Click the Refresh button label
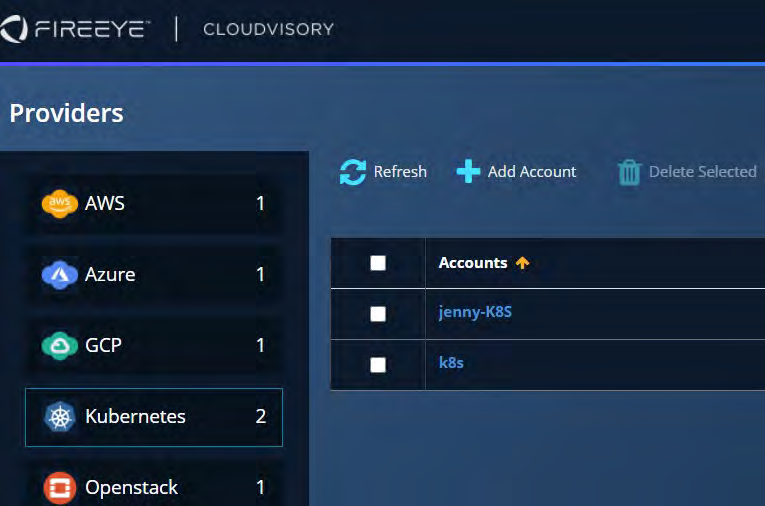 pyautogui.click(x=400, y=172)
